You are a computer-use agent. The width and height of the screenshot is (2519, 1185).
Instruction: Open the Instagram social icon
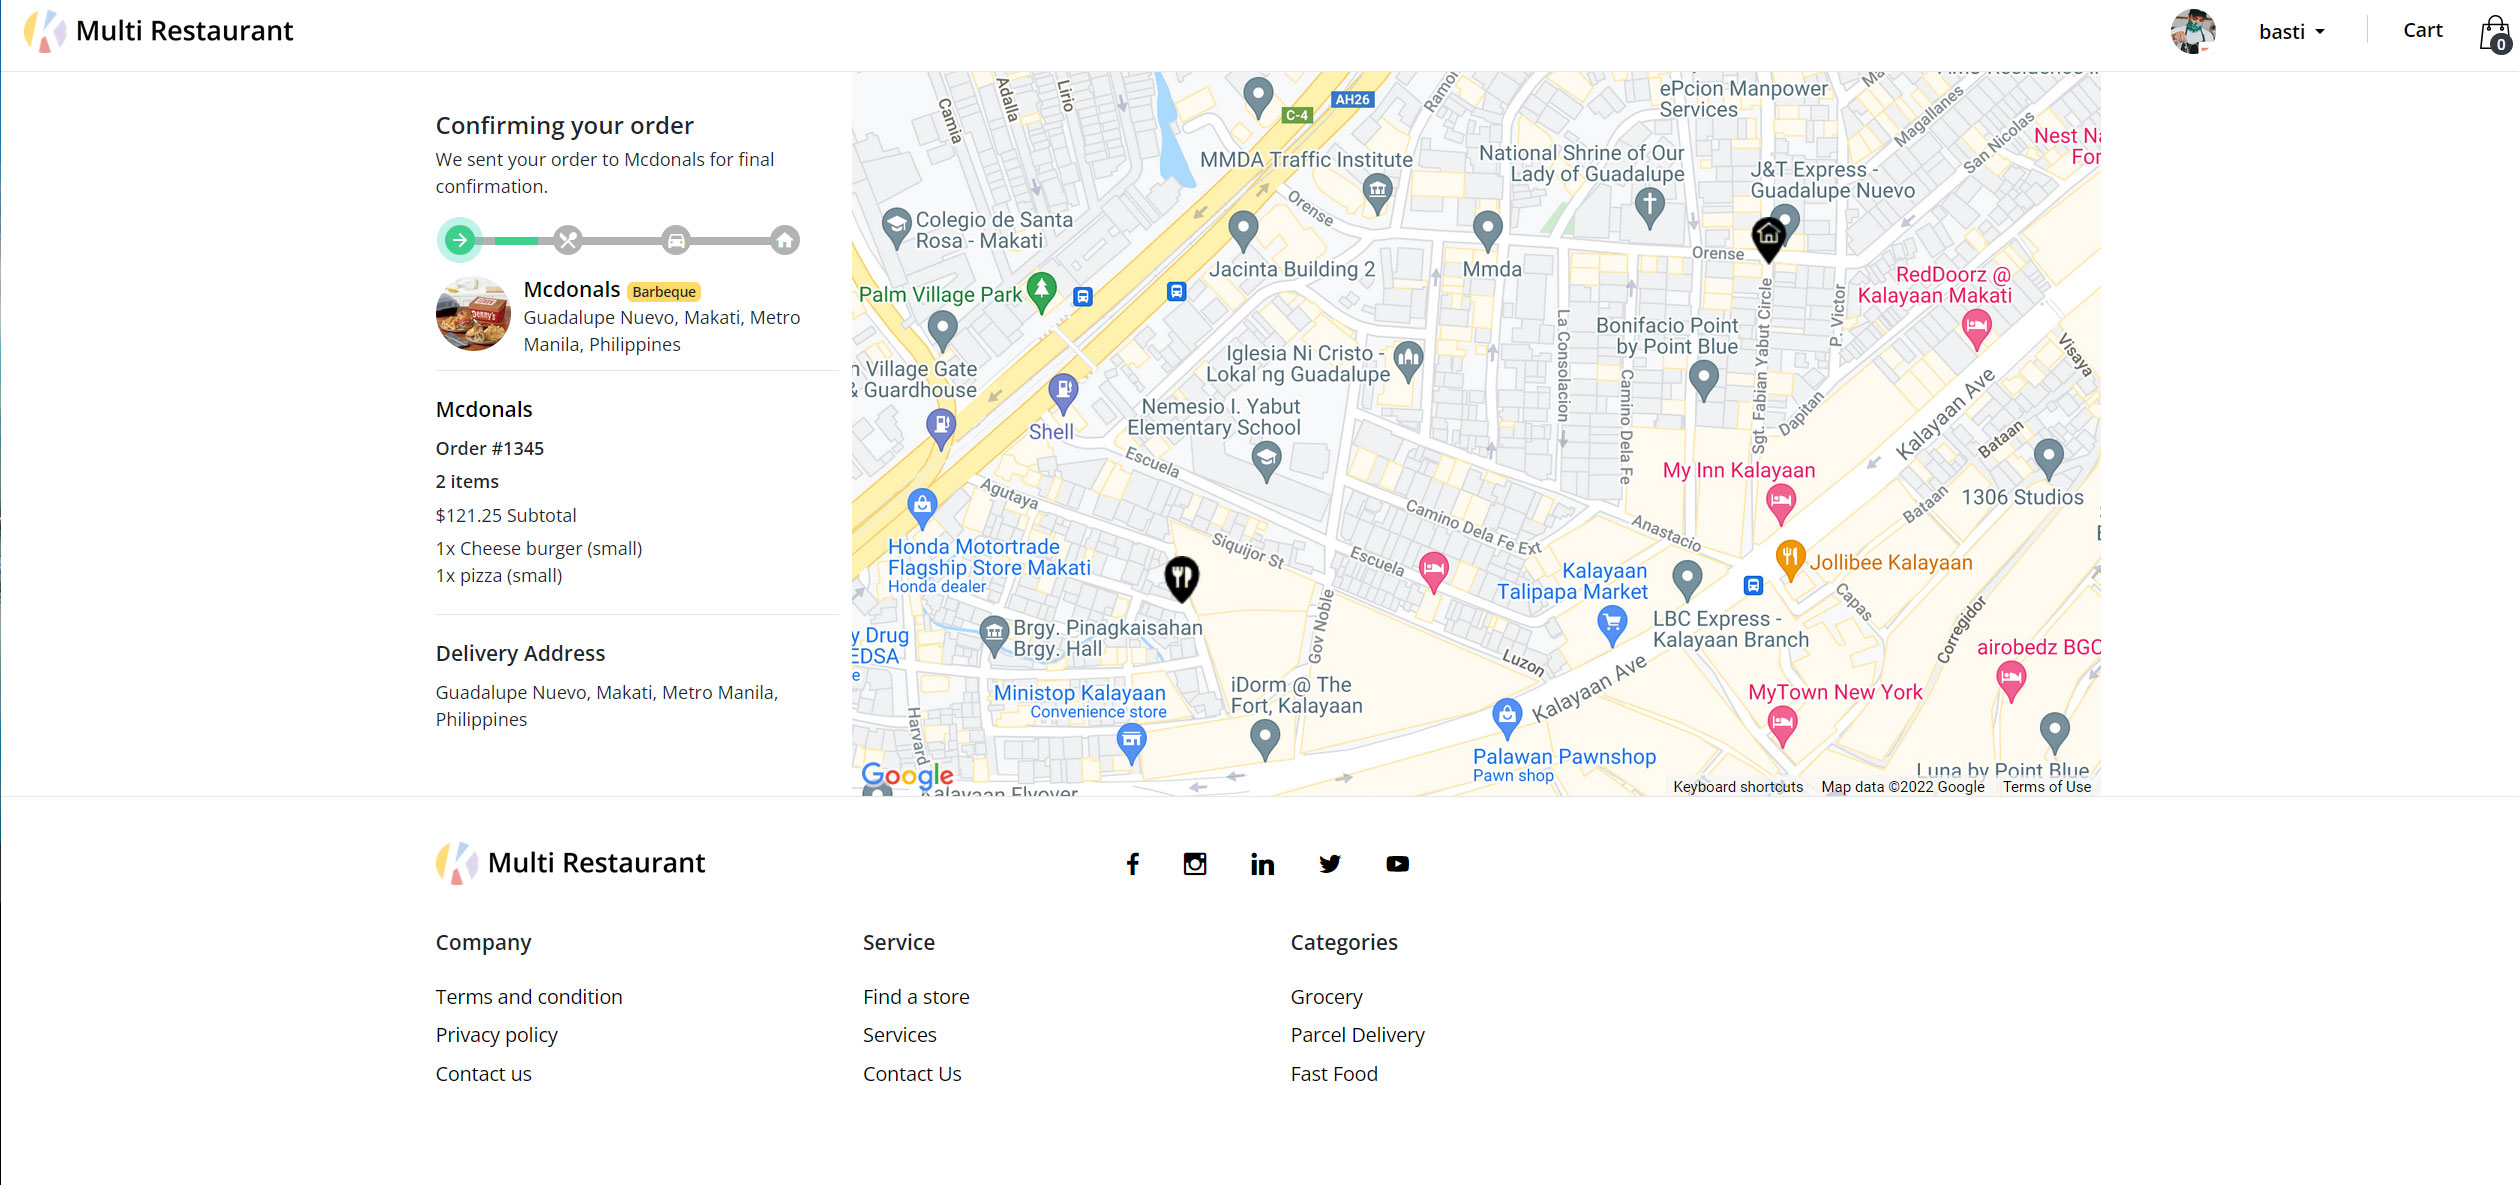[x=1194, y=864]
